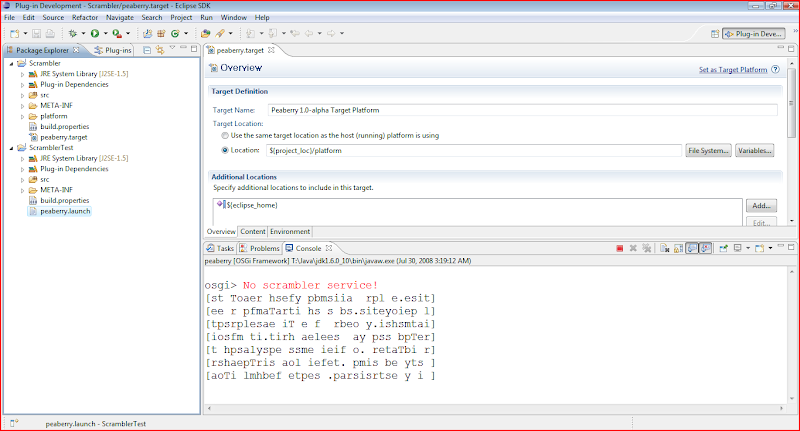This screenshot has height=431, width=800.
Task: Switch to the Problems view tab
Action: pyautogui.click(x=260, y=248)
